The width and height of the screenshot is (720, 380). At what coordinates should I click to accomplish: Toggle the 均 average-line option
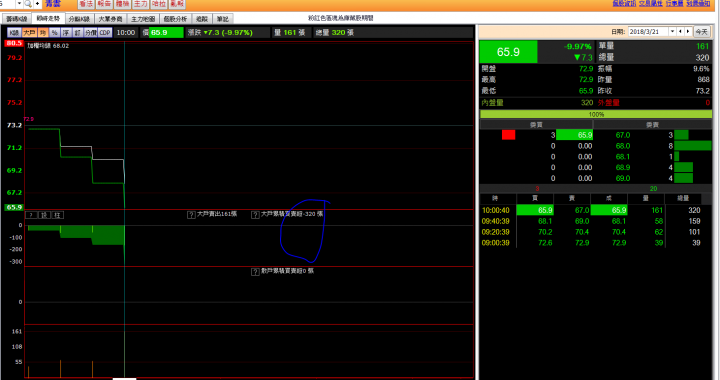click(43, 33)
